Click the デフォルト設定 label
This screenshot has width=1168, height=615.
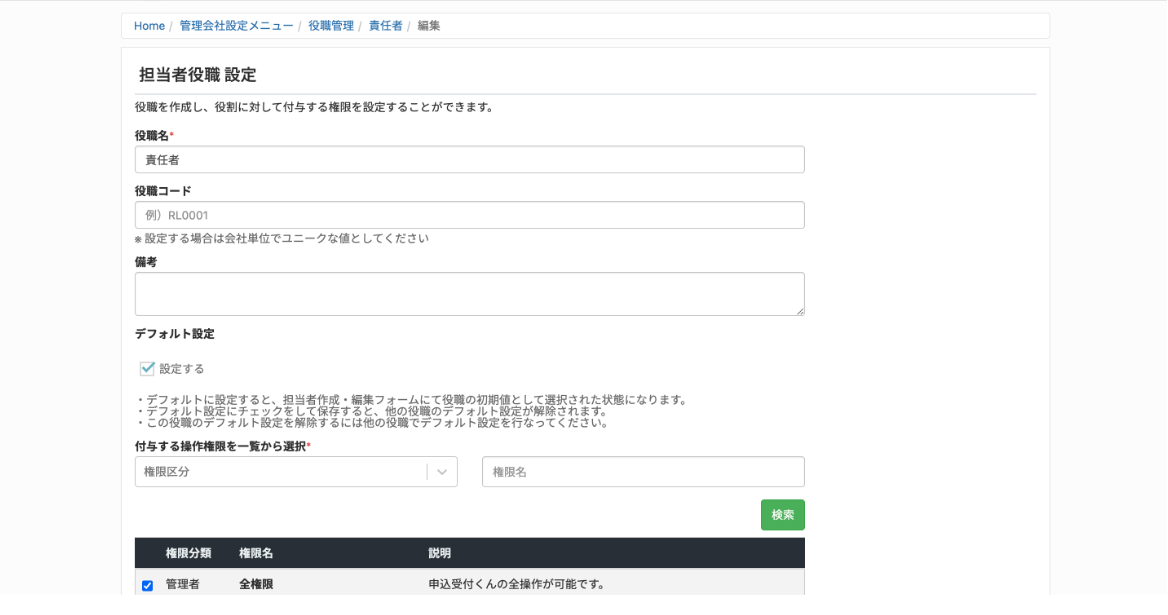(174, 334)
